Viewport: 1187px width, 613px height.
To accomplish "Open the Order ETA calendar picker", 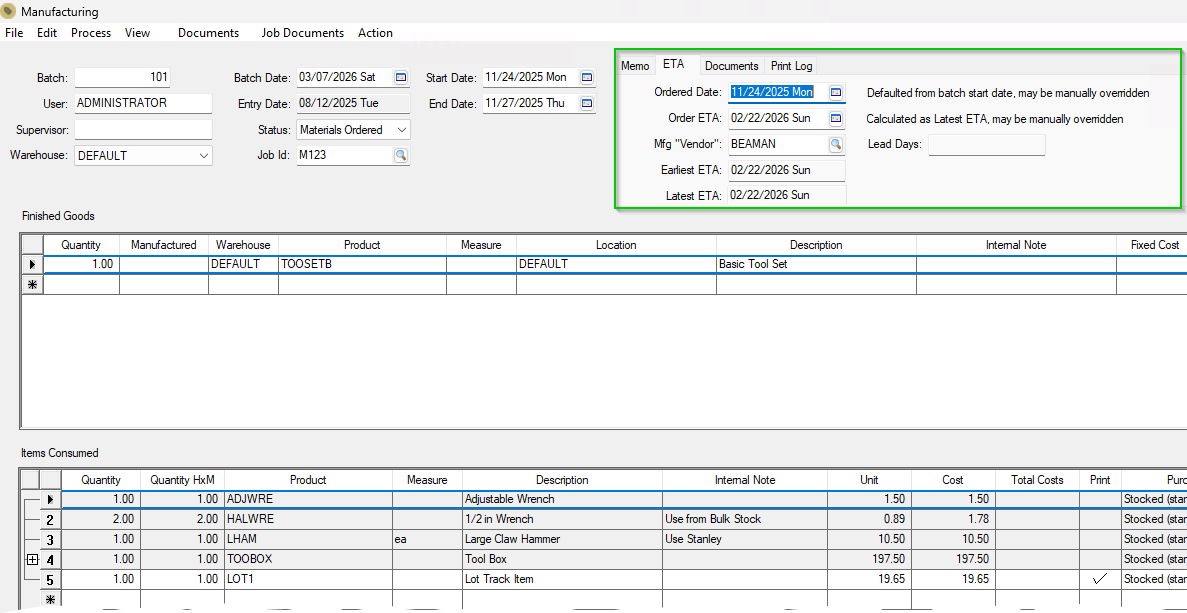I will [x=836, y=118].
